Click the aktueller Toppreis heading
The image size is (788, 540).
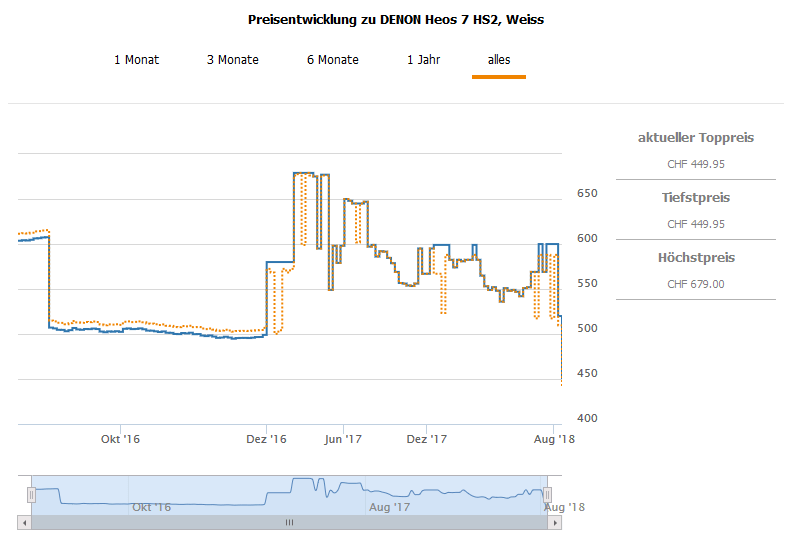(696, 138)
